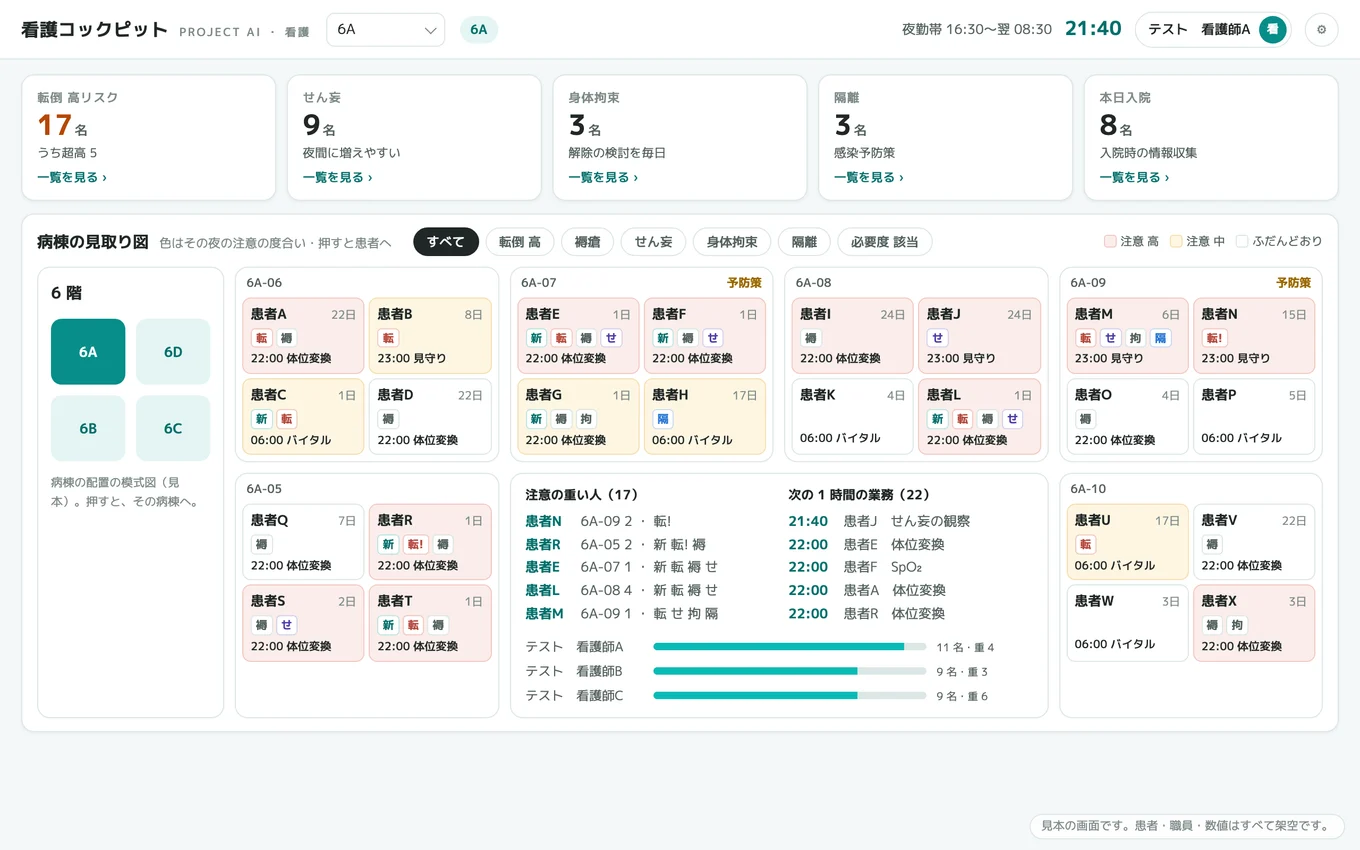Image resolution: width=1360 pixels, height=850 pixels.
Task: Click room label 6A-10
Action: (1088, 489)
